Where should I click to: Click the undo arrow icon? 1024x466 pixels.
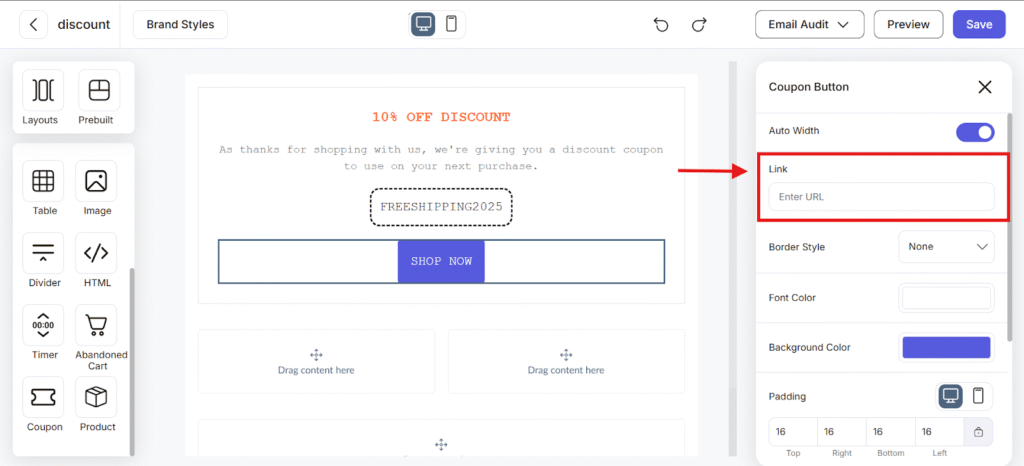[661, 25]
